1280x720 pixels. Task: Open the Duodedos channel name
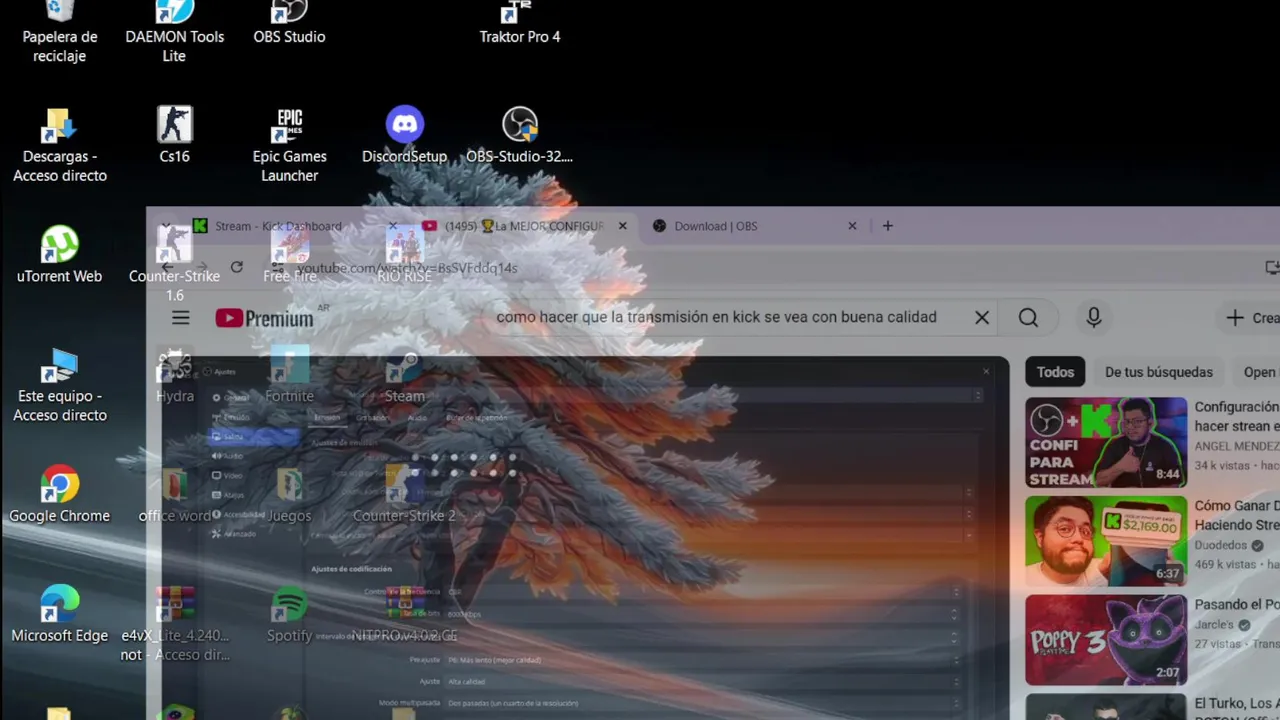click(x=1221, y=545)
